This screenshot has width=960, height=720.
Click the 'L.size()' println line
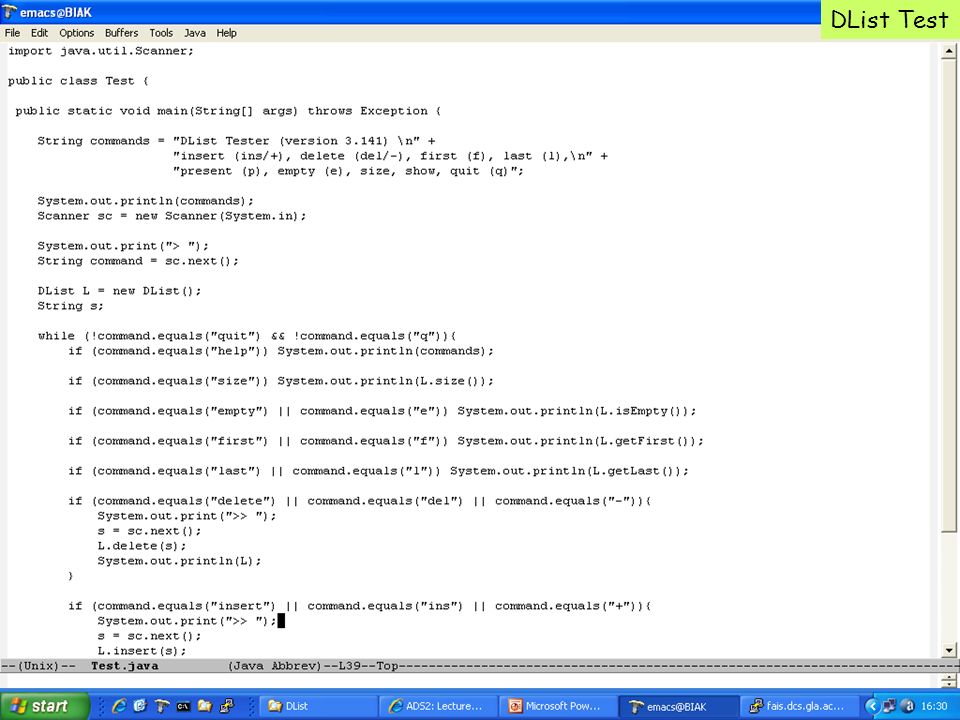(x=280, y=381)
